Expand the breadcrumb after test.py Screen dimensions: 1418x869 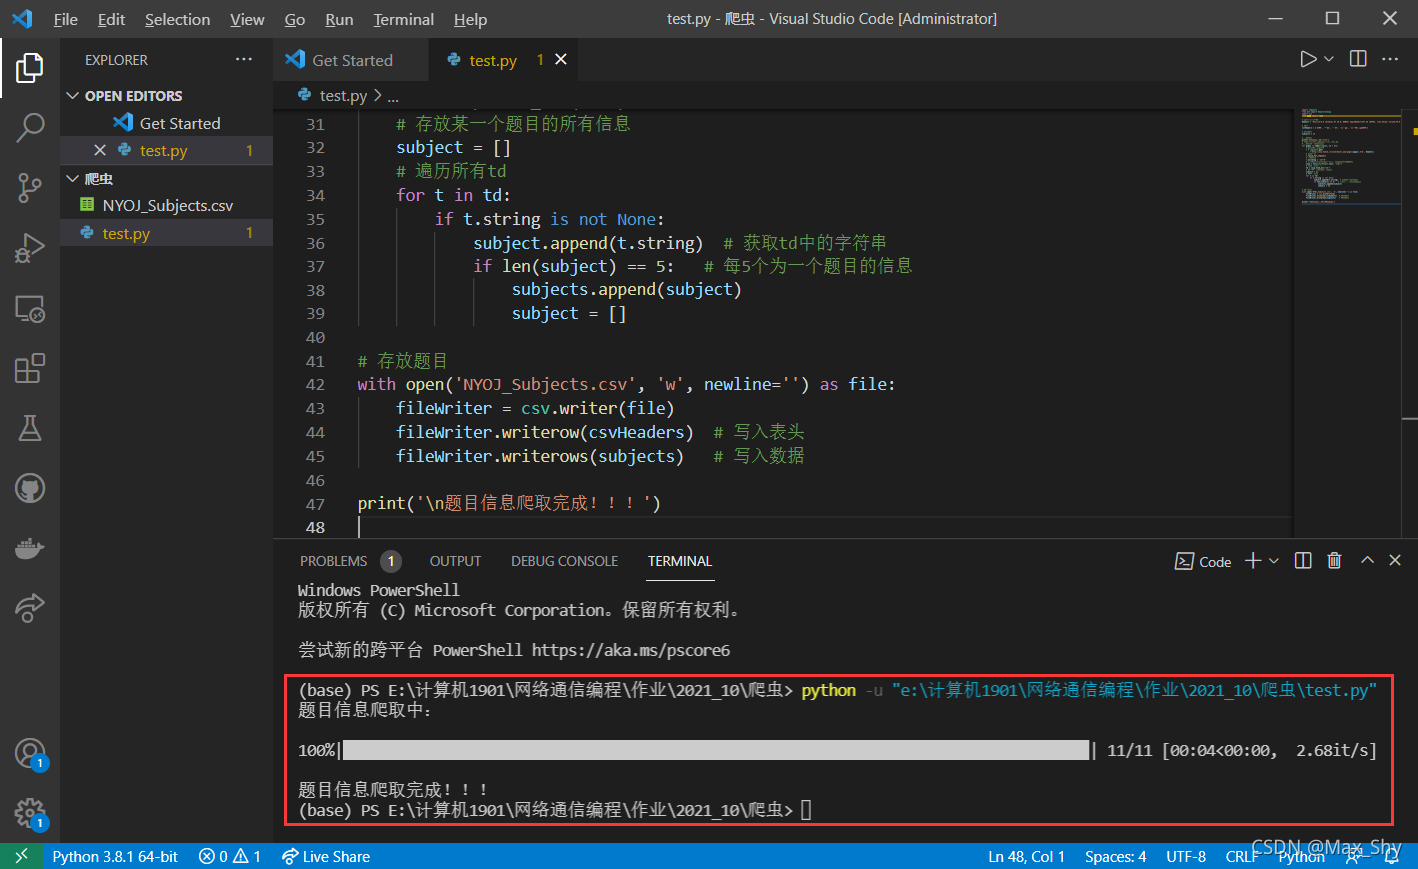[x=393, y=96]
